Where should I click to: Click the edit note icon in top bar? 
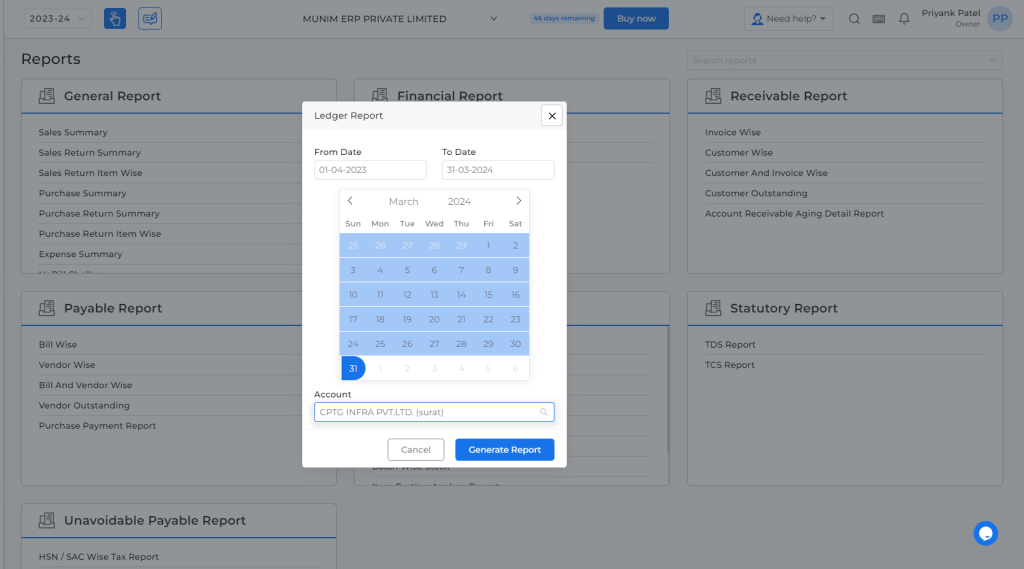point(150,18)
